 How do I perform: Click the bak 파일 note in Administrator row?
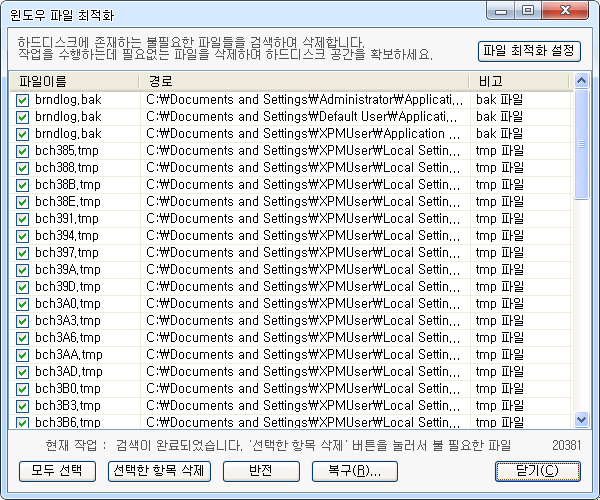499,100
